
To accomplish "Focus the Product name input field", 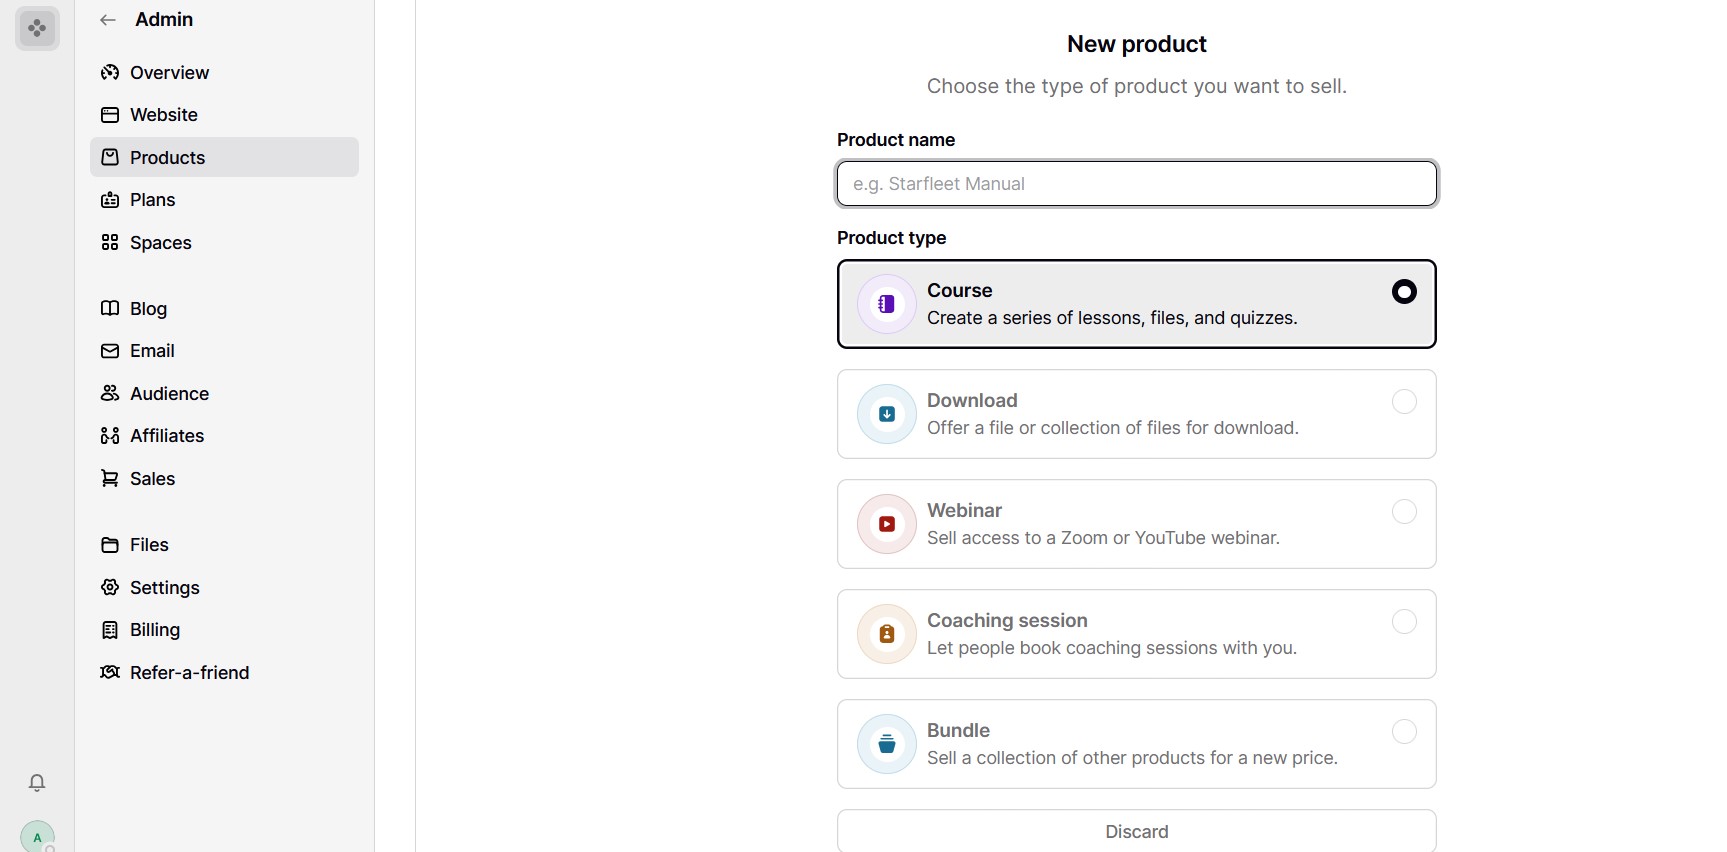I will coord(1137,184).
